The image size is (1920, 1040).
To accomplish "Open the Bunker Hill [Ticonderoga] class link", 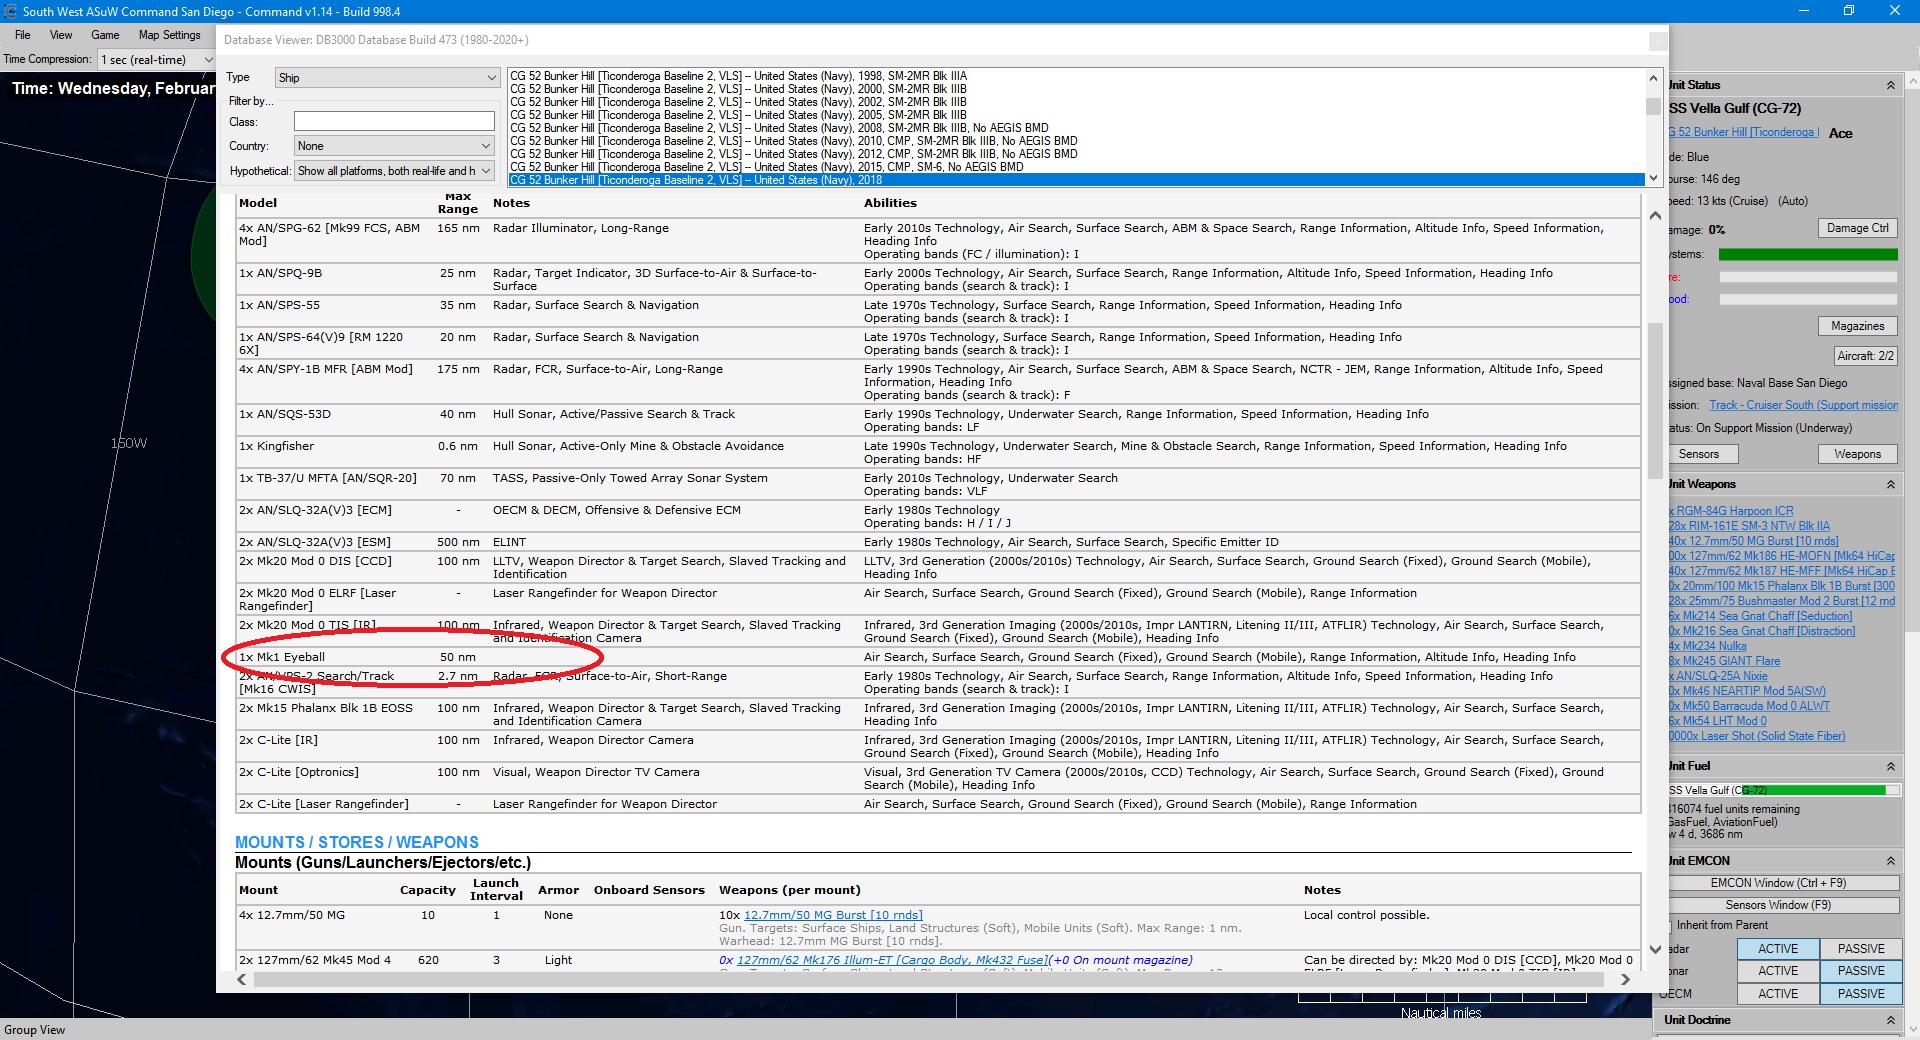I will [x=1743, y=132].
